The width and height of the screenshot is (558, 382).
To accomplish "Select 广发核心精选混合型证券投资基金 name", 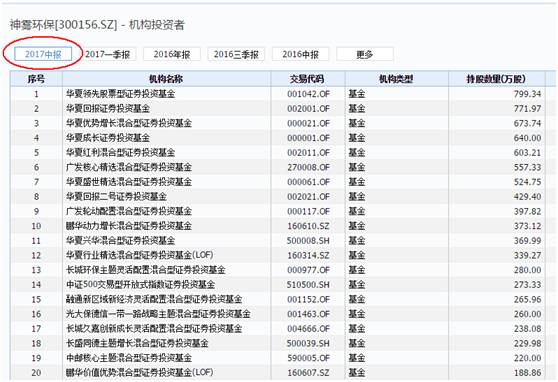I will (129, 167).
